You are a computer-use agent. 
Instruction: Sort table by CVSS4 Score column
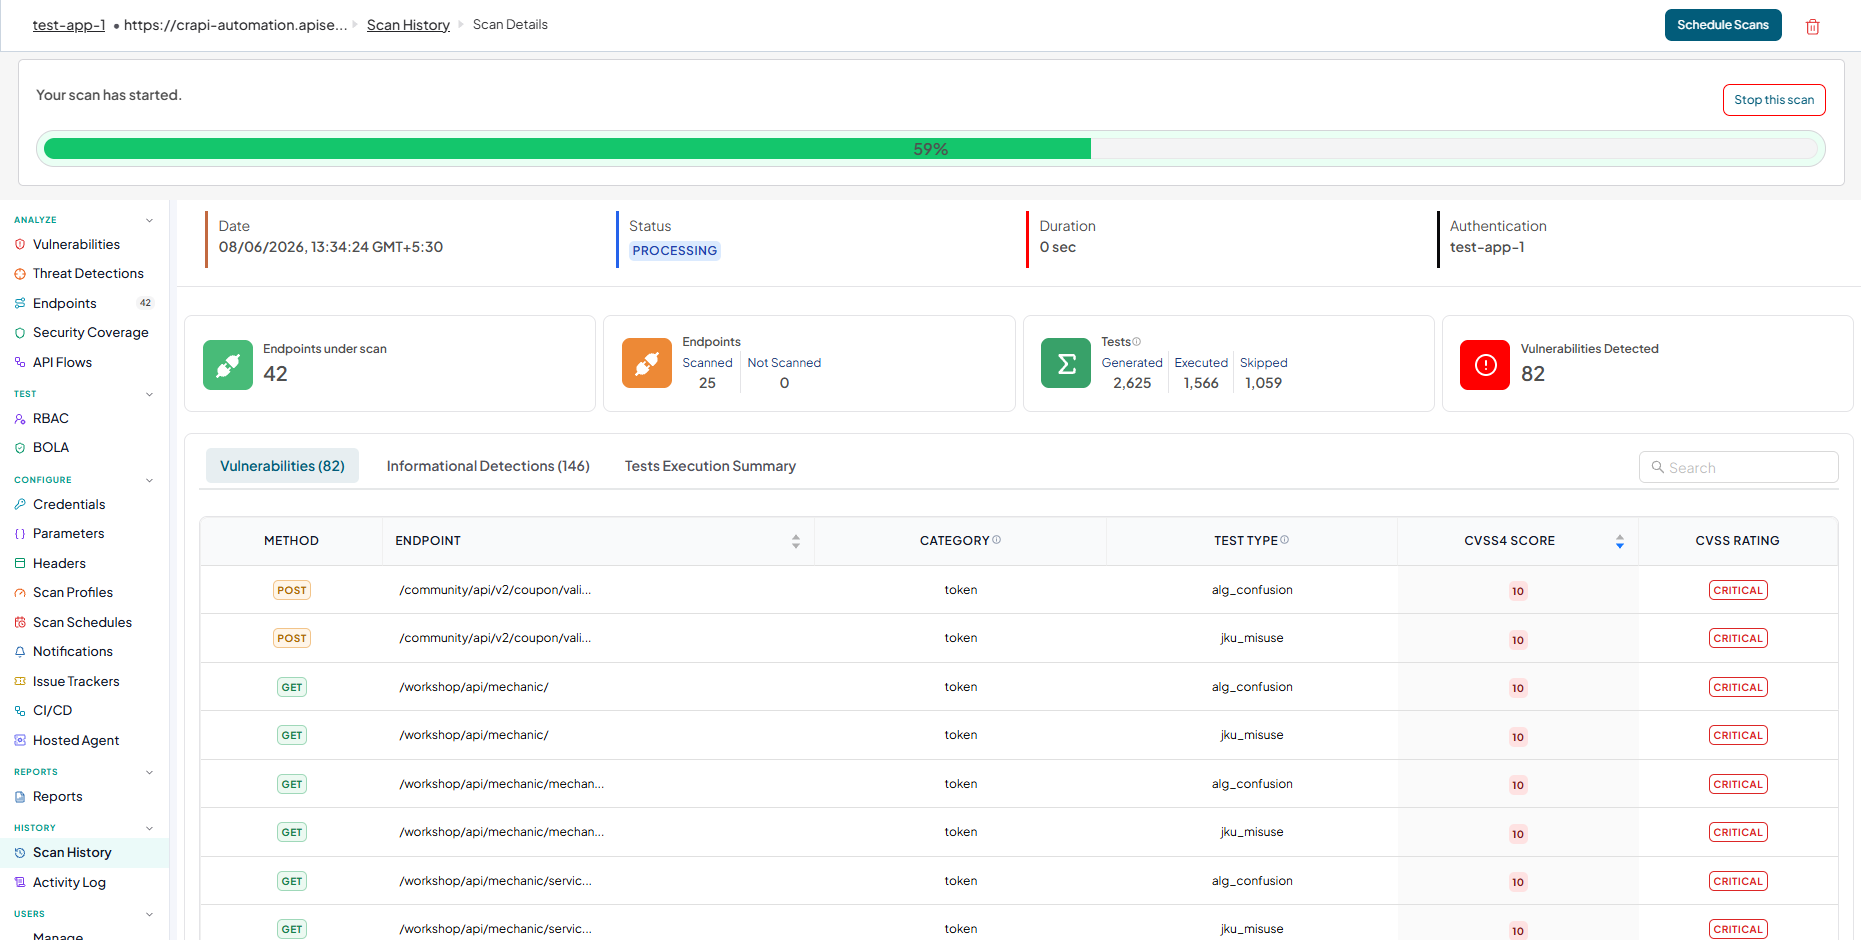[x=1619, y=541]
